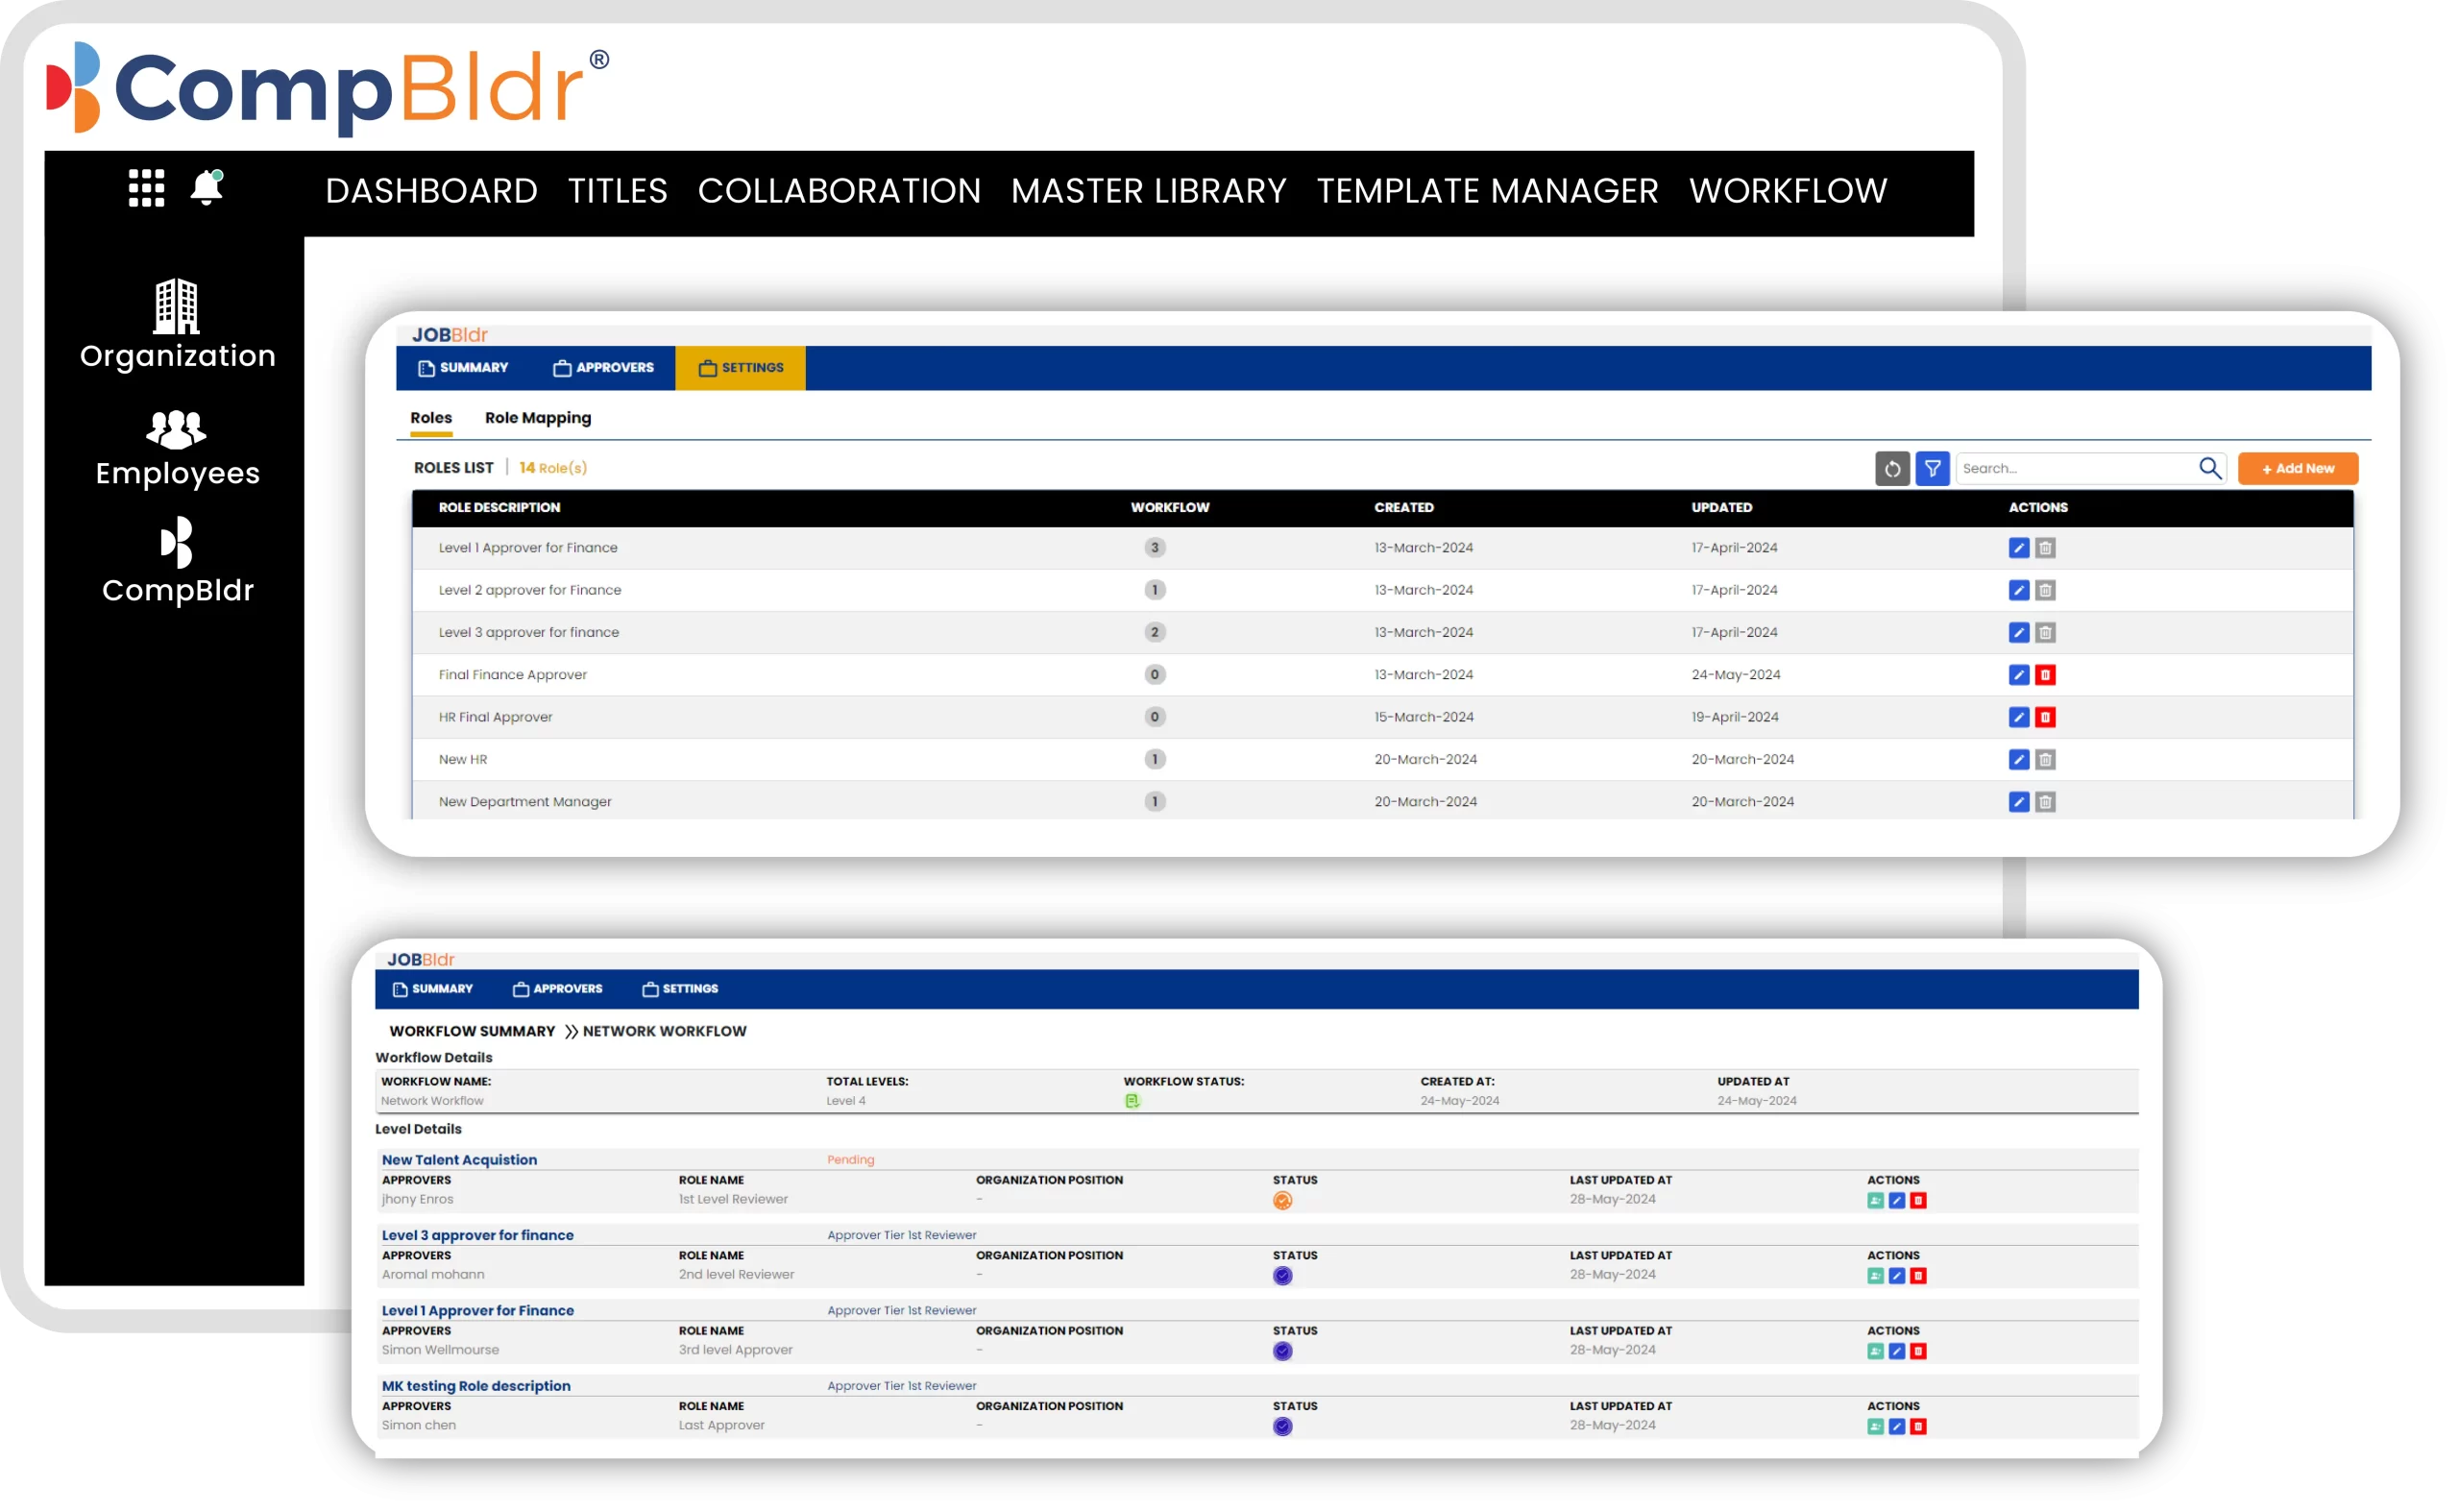Edit Level 1 Approver for Finance role
Viewport: 2459px width, 1512px height.
click(2019, 548)
